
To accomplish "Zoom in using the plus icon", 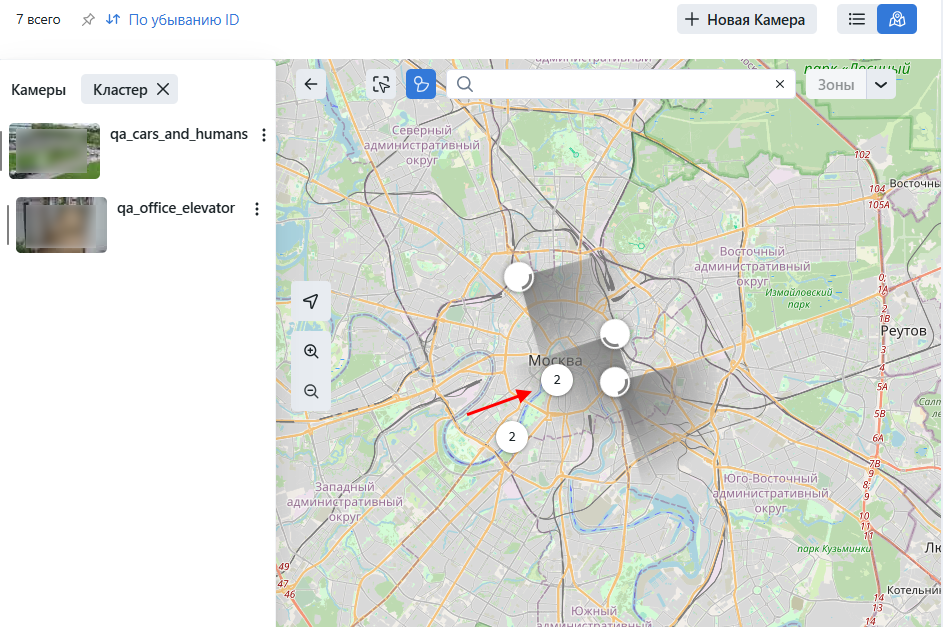I will [311, 351].
